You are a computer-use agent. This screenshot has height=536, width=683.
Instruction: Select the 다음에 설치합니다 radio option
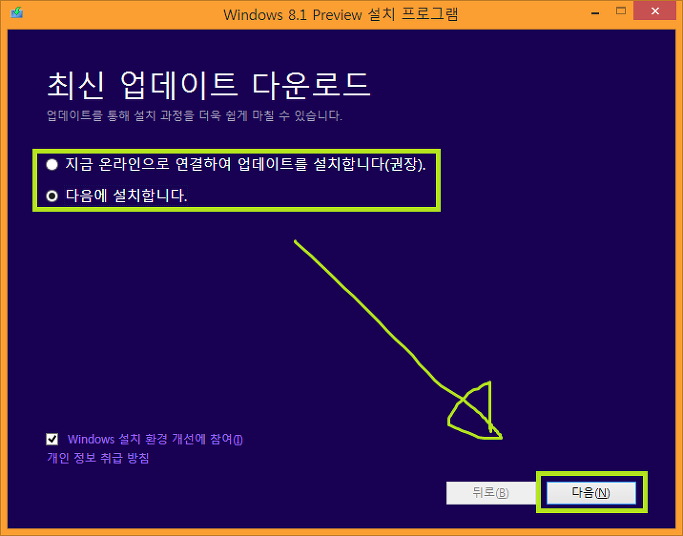click(52, 196)
